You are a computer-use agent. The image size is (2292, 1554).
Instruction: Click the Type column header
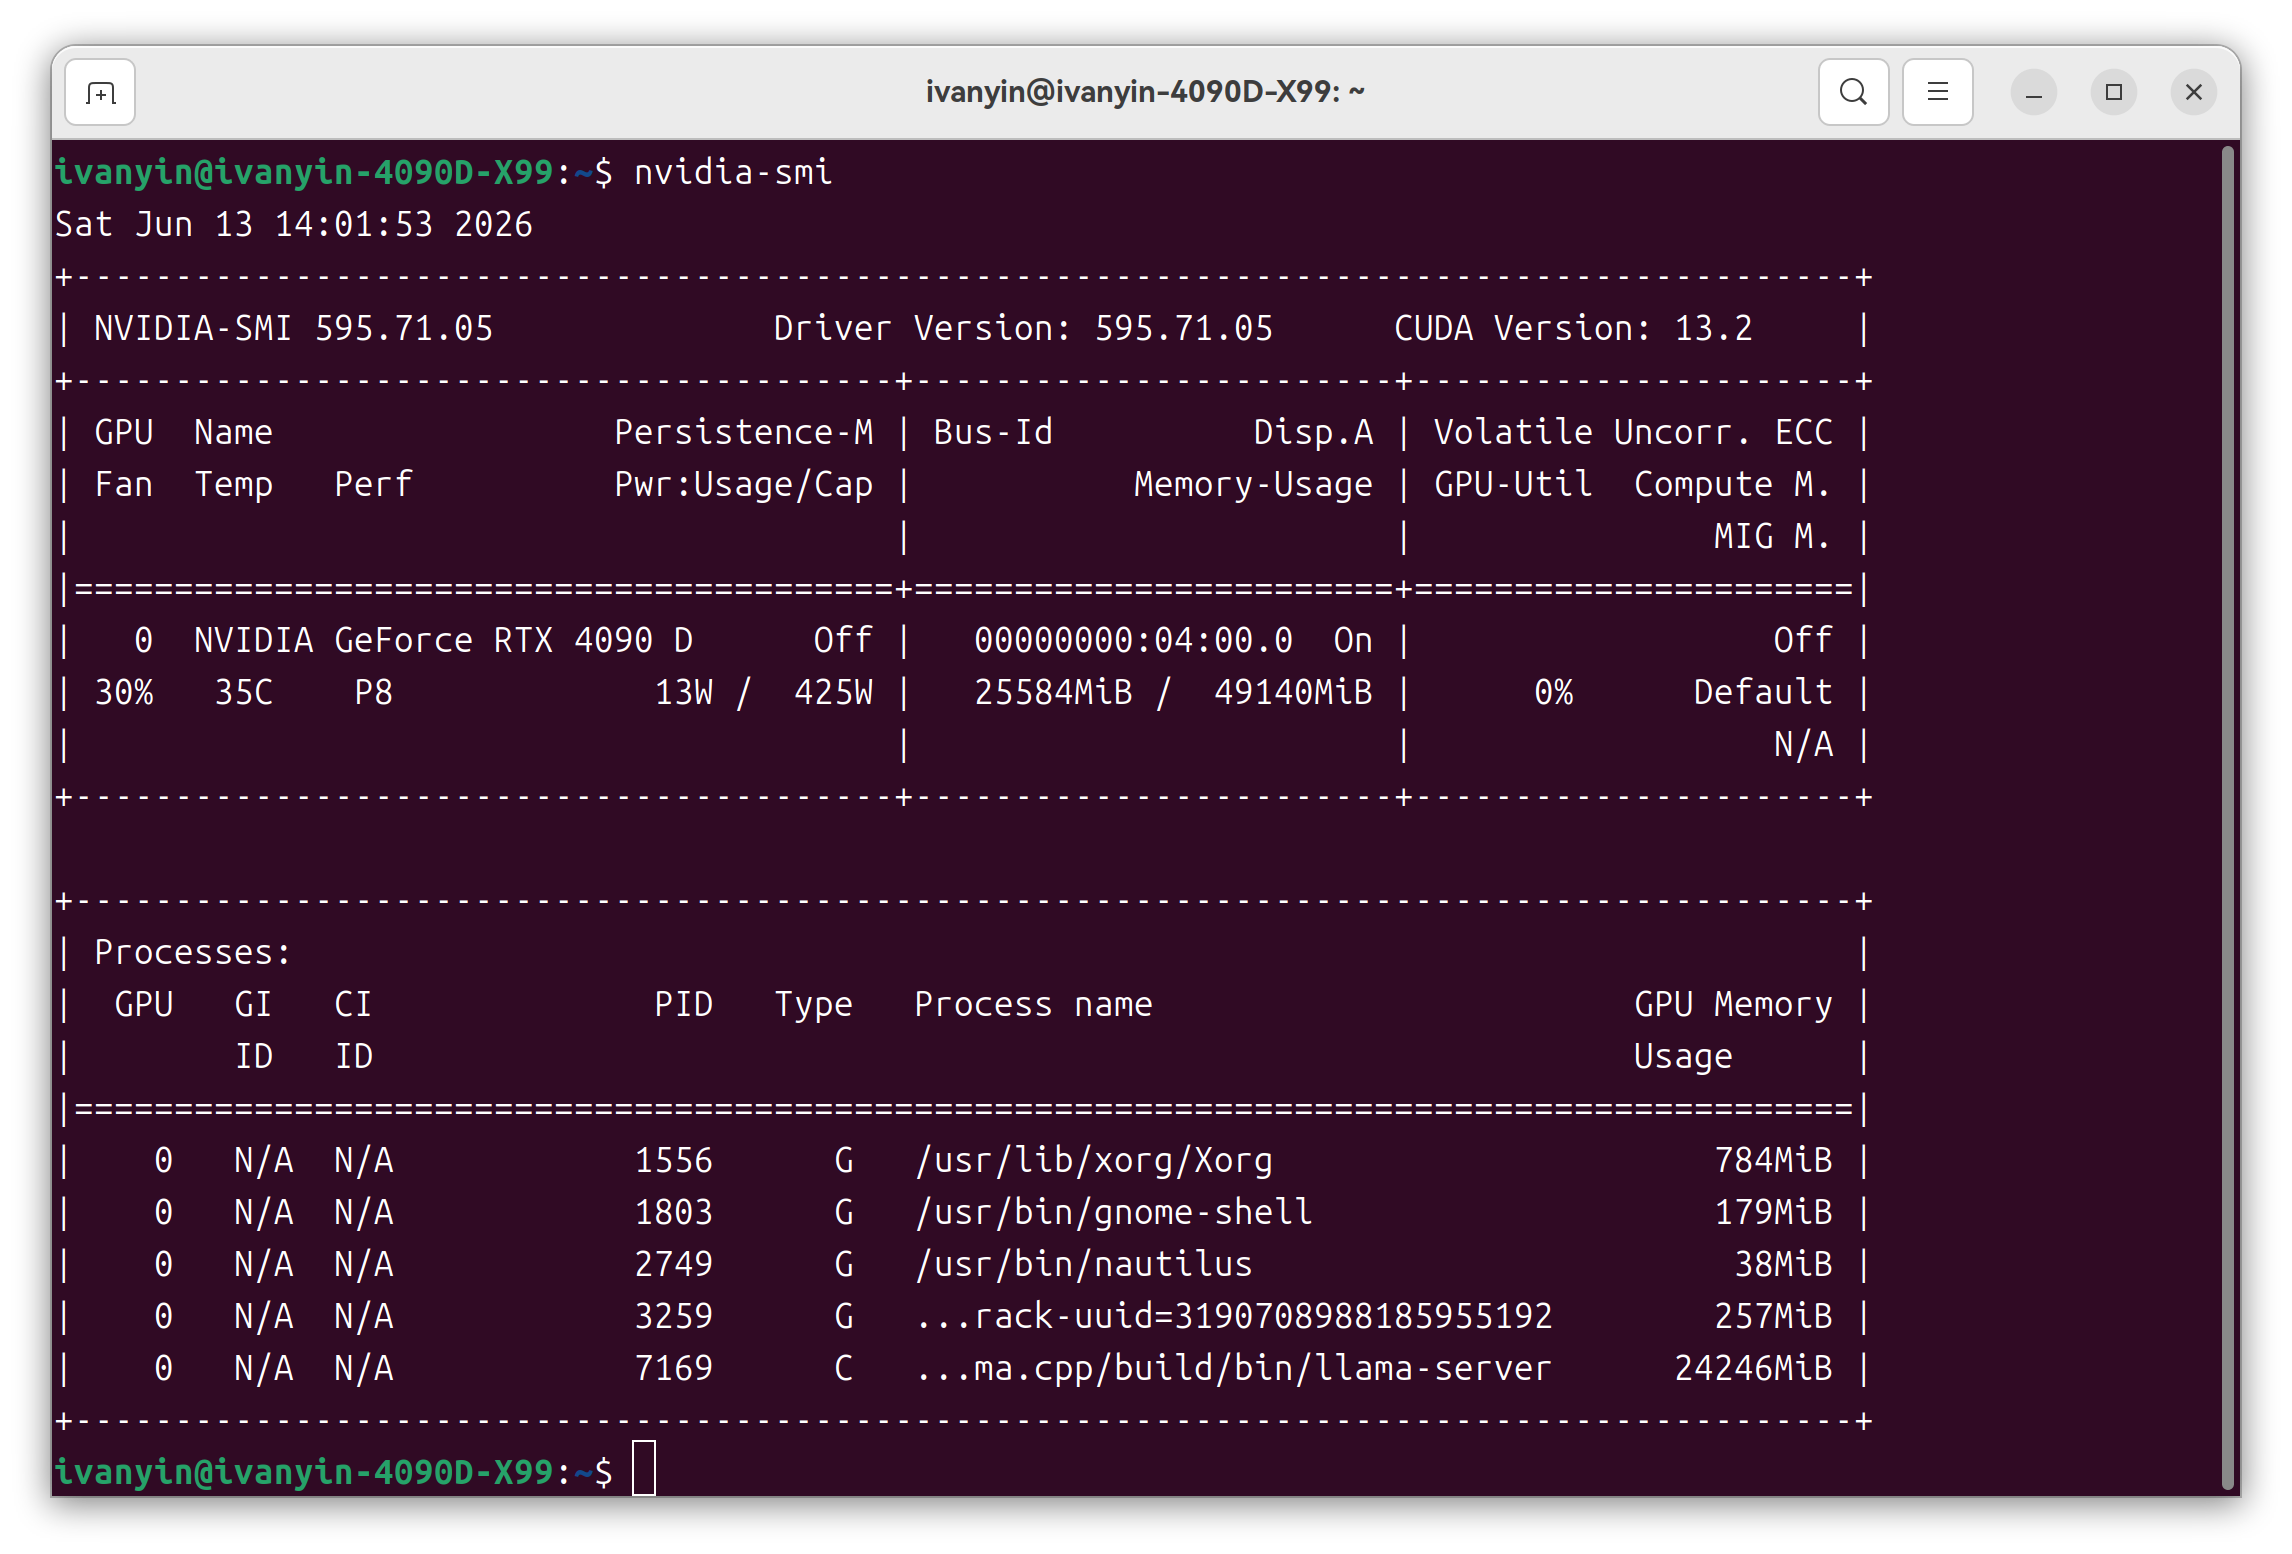(x=814, y=1004)
